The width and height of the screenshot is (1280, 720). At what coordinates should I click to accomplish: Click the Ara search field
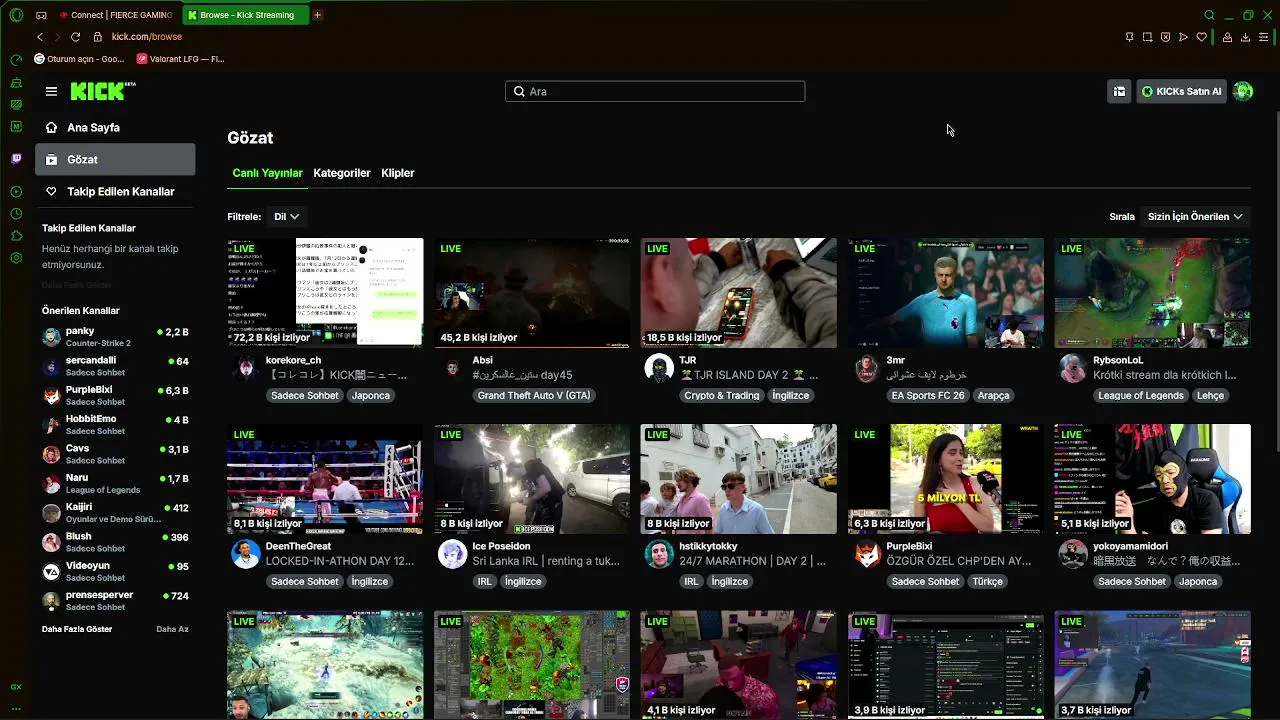655,91
